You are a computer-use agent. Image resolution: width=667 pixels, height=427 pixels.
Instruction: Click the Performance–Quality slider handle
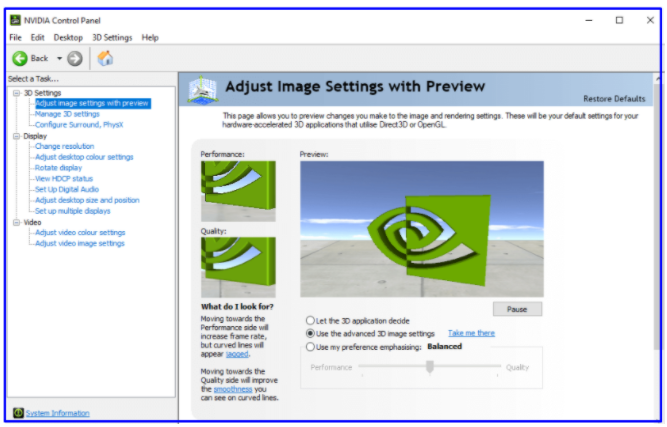430,366
